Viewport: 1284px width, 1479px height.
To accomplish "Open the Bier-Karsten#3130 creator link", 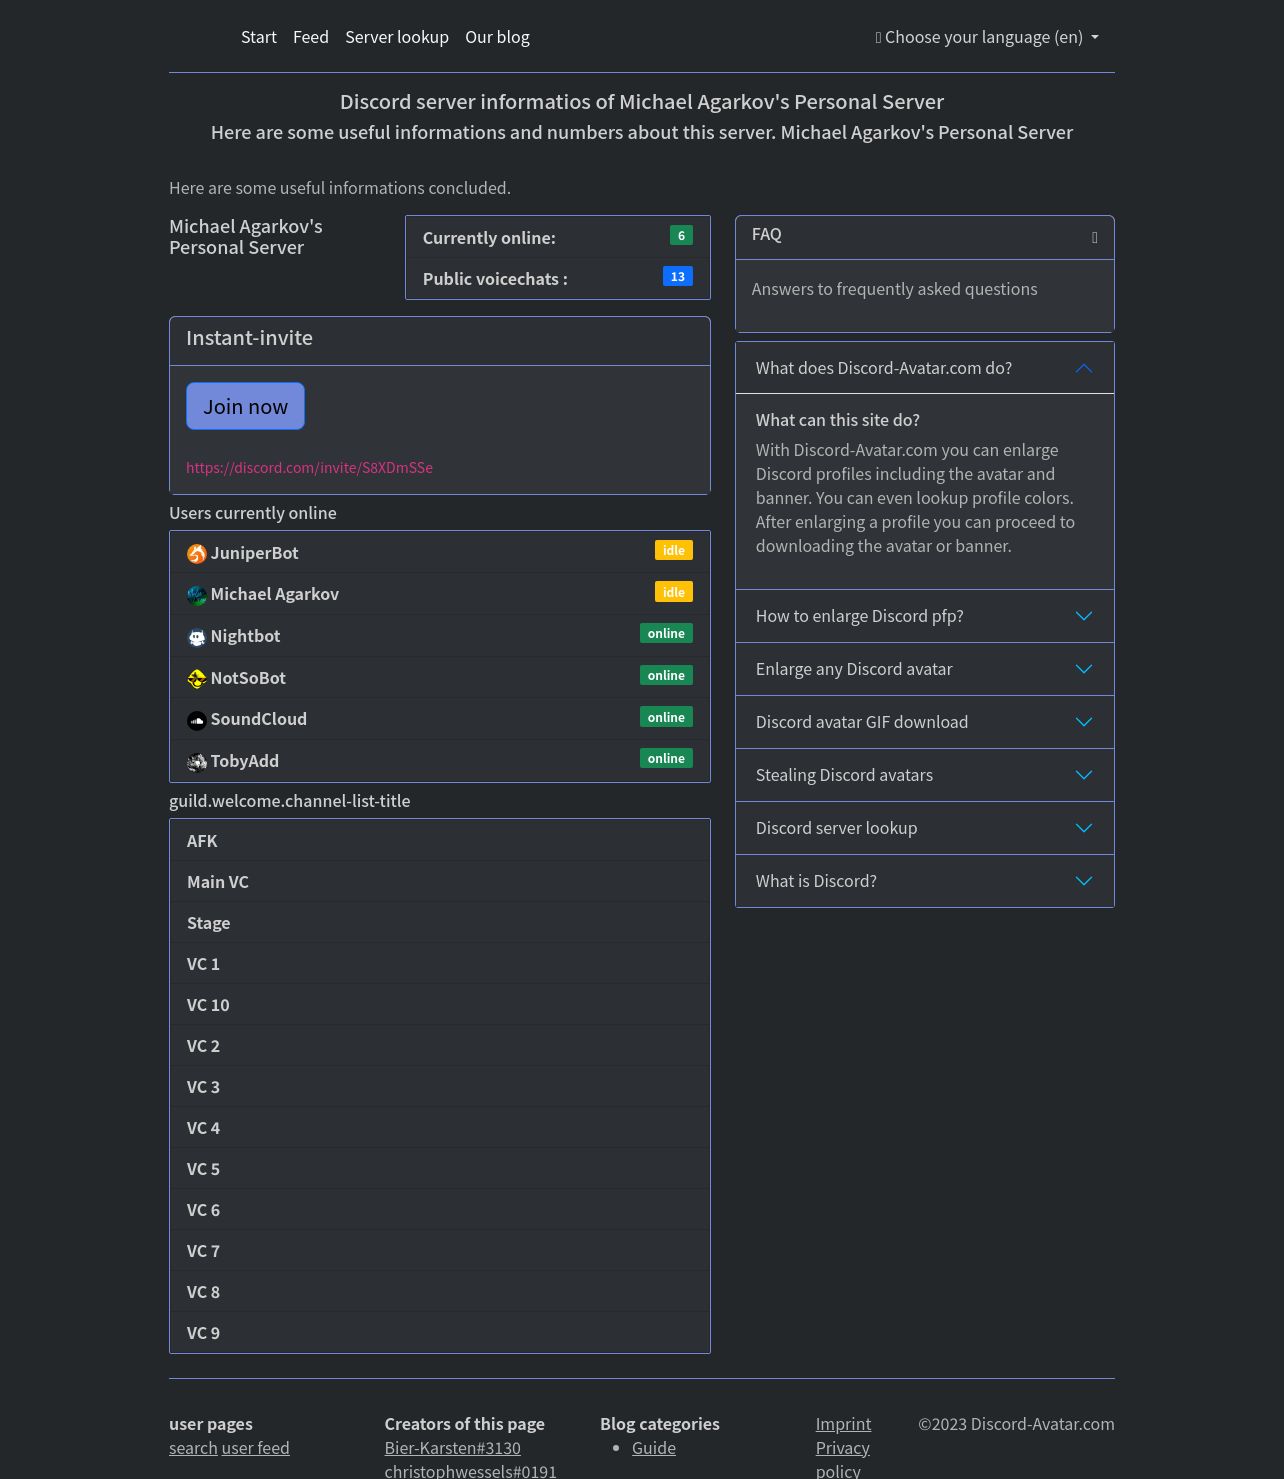I will [452, 1448].
